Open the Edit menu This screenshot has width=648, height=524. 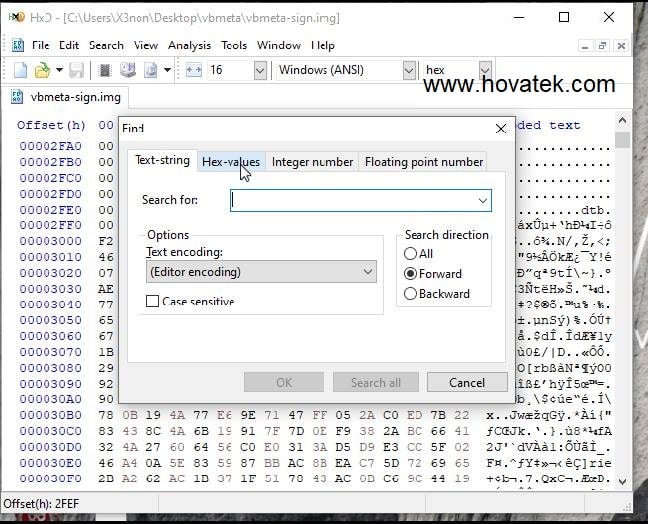coord(69,45)
